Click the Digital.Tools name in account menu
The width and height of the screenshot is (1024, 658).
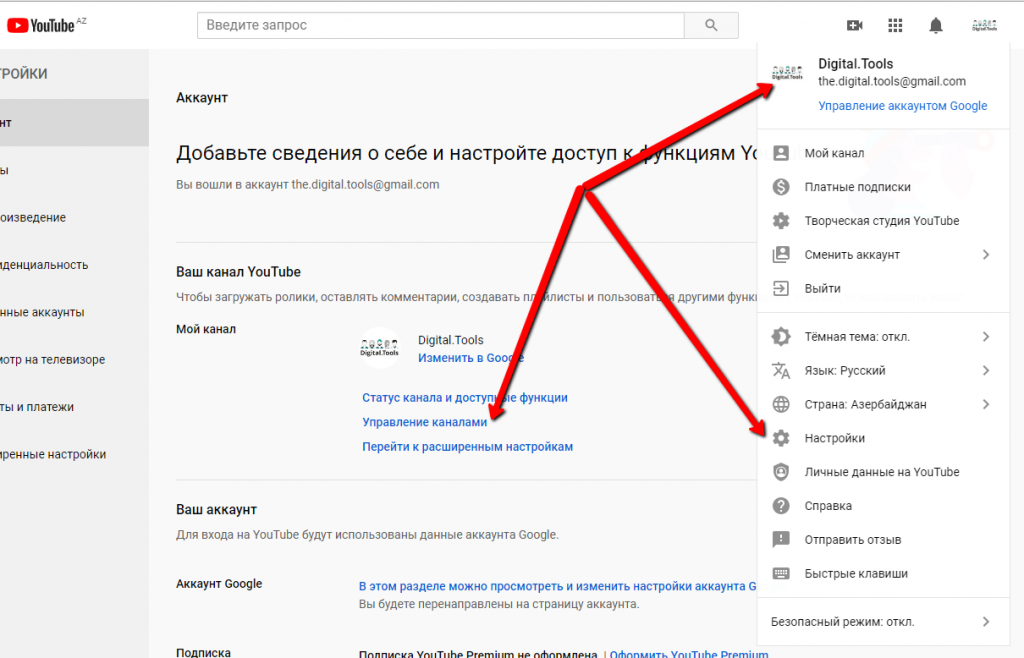click(856, 64)
